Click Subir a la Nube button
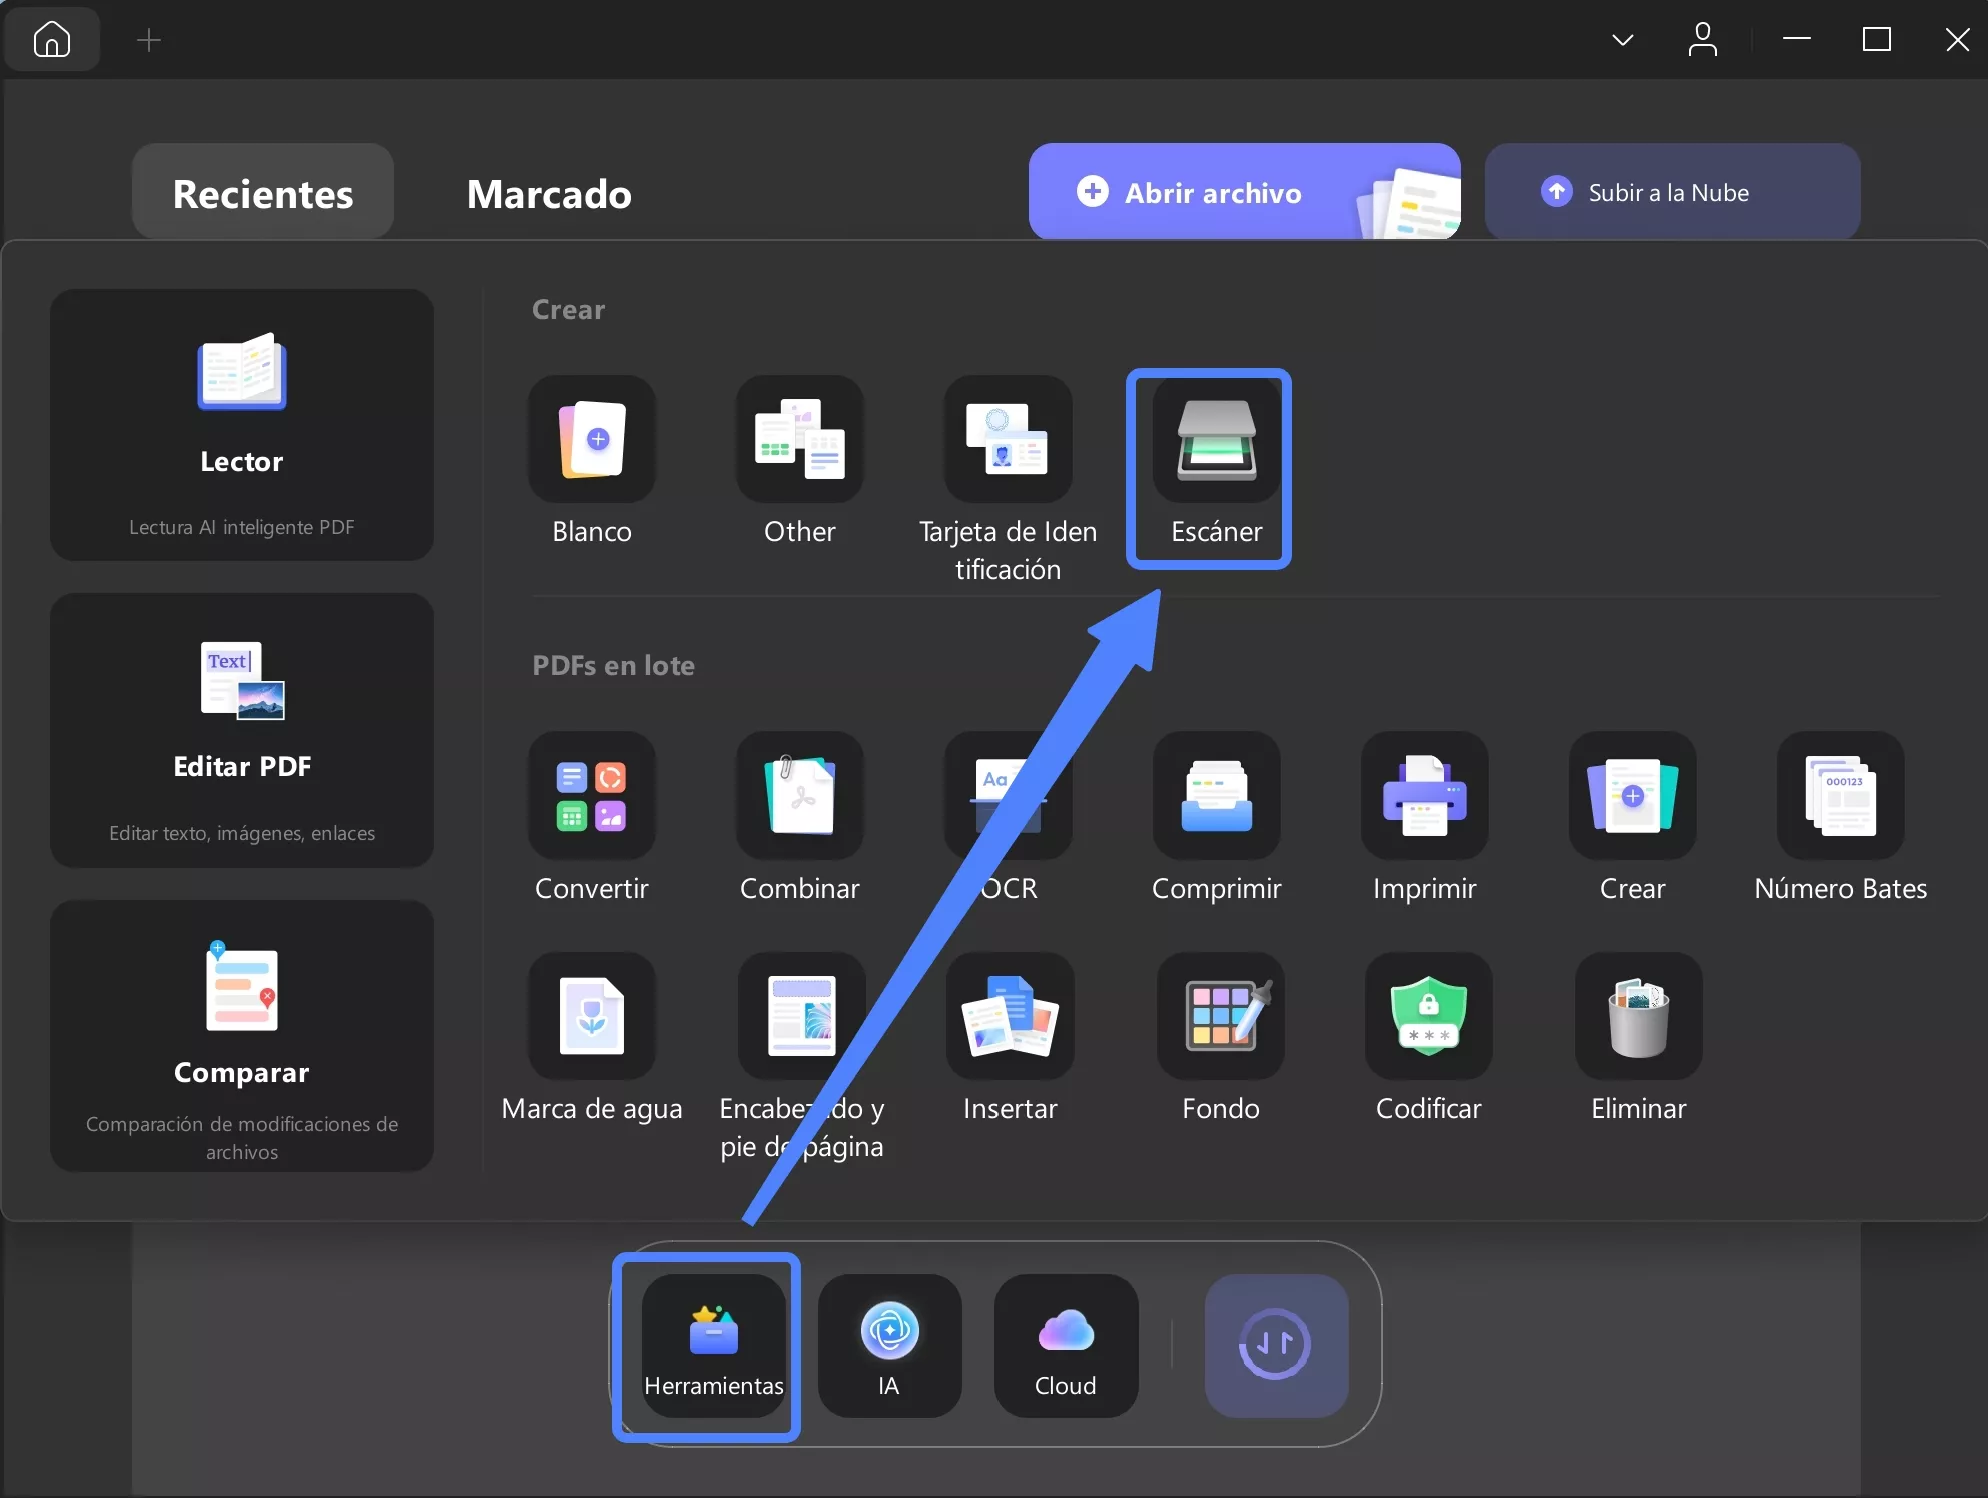 (1671, 192)
